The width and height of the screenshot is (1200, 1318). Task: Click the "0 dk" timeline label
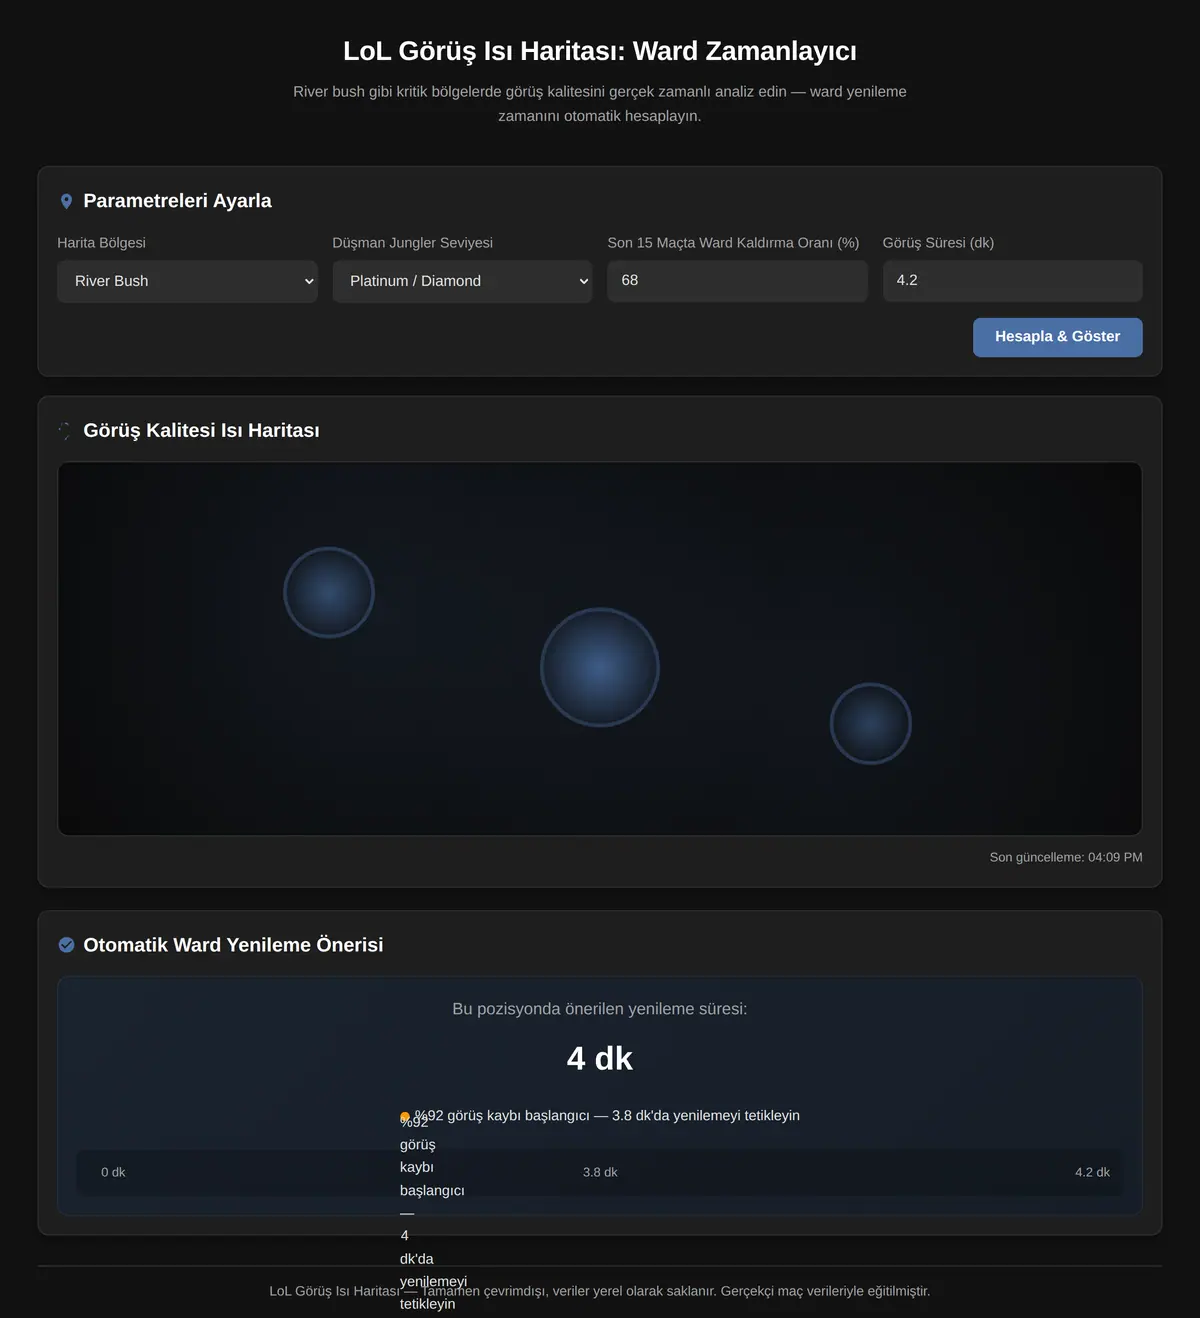tap(113, 1172)
